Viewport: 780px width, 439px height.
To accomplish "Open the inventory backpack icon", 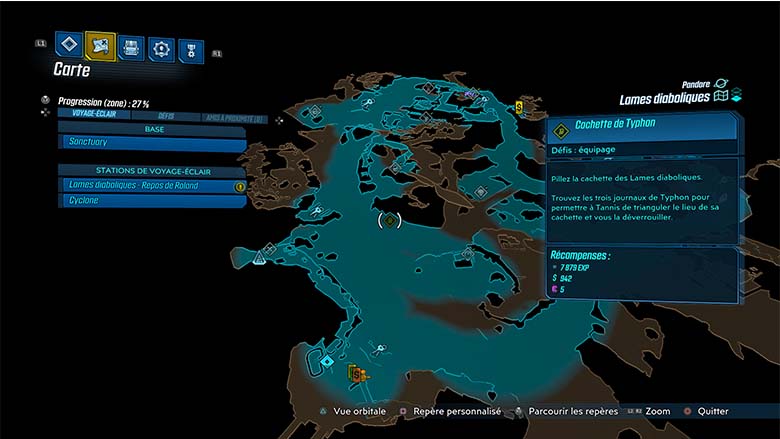I will [x=131, y=47].
